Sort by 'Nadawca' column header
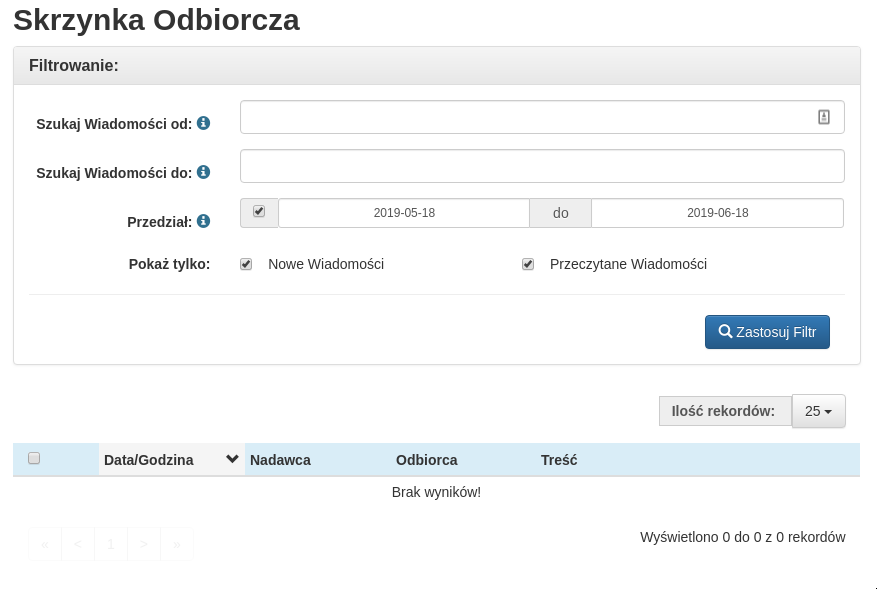The width and height of the screenshot is (877, 589). (280, 460)
